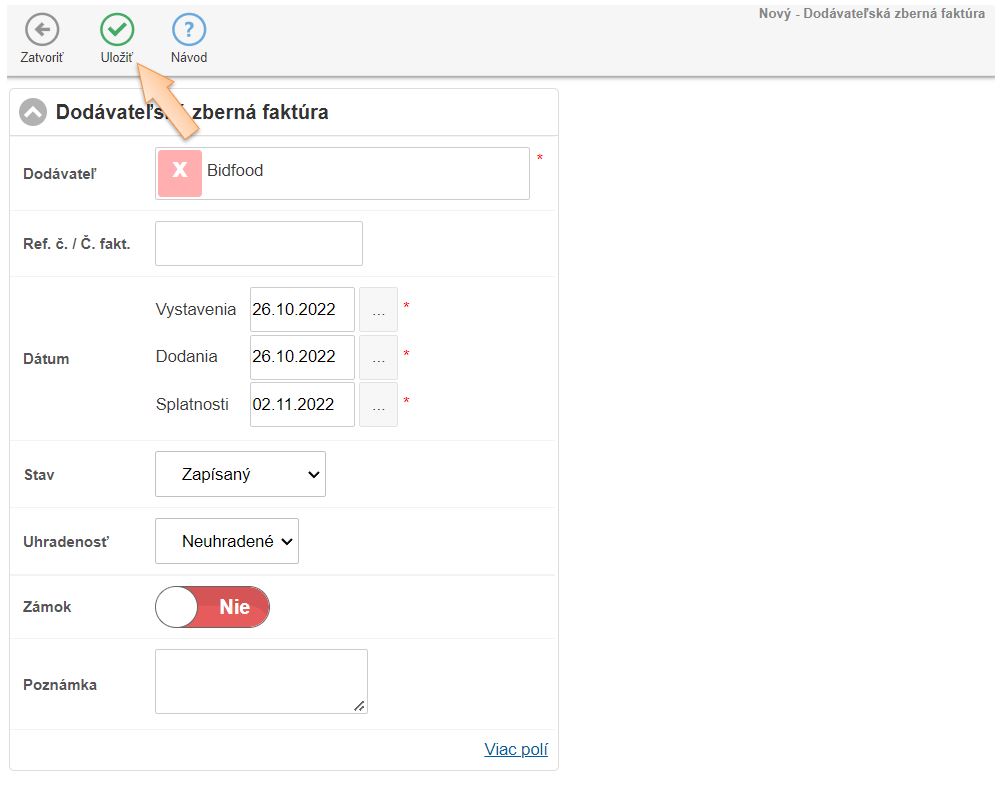The width and height of the screenshot is (1002, 801).
Task: Expand the Uhradenosť dropdown showing Neuhradené
Action: (227, 541)
